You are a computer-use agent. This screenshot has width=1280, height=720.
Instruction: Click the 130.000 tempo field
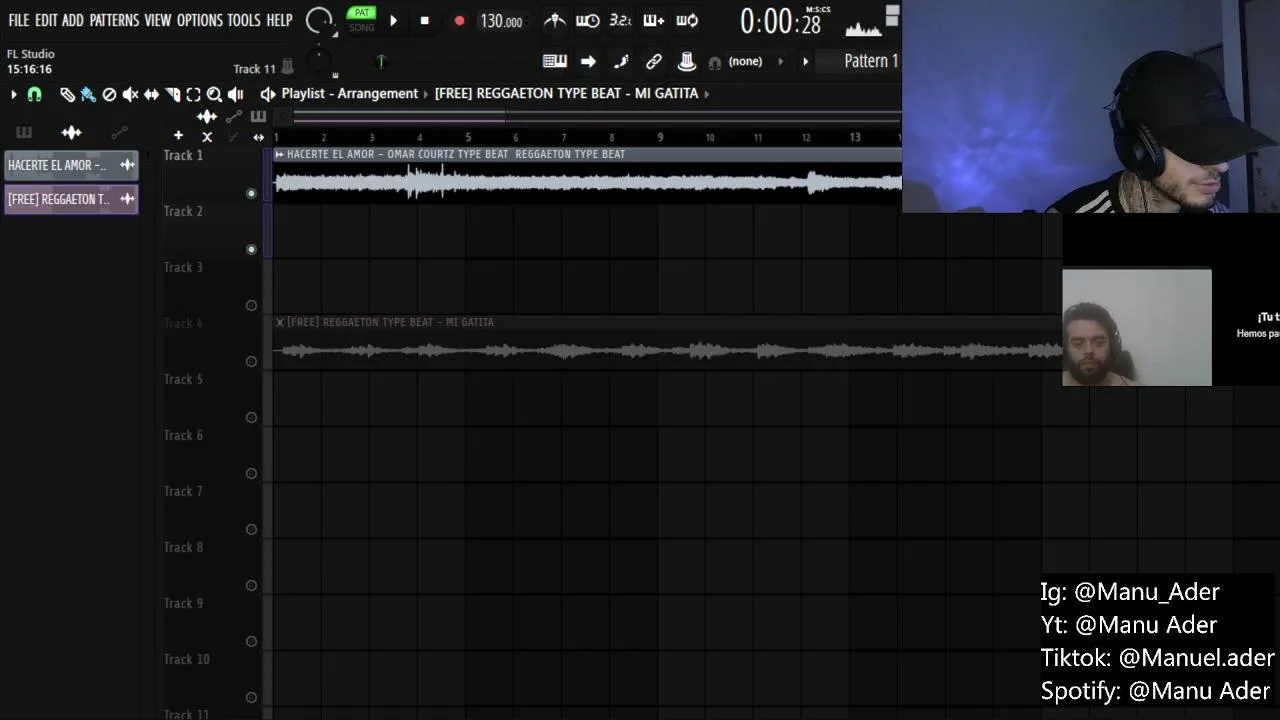501,21
